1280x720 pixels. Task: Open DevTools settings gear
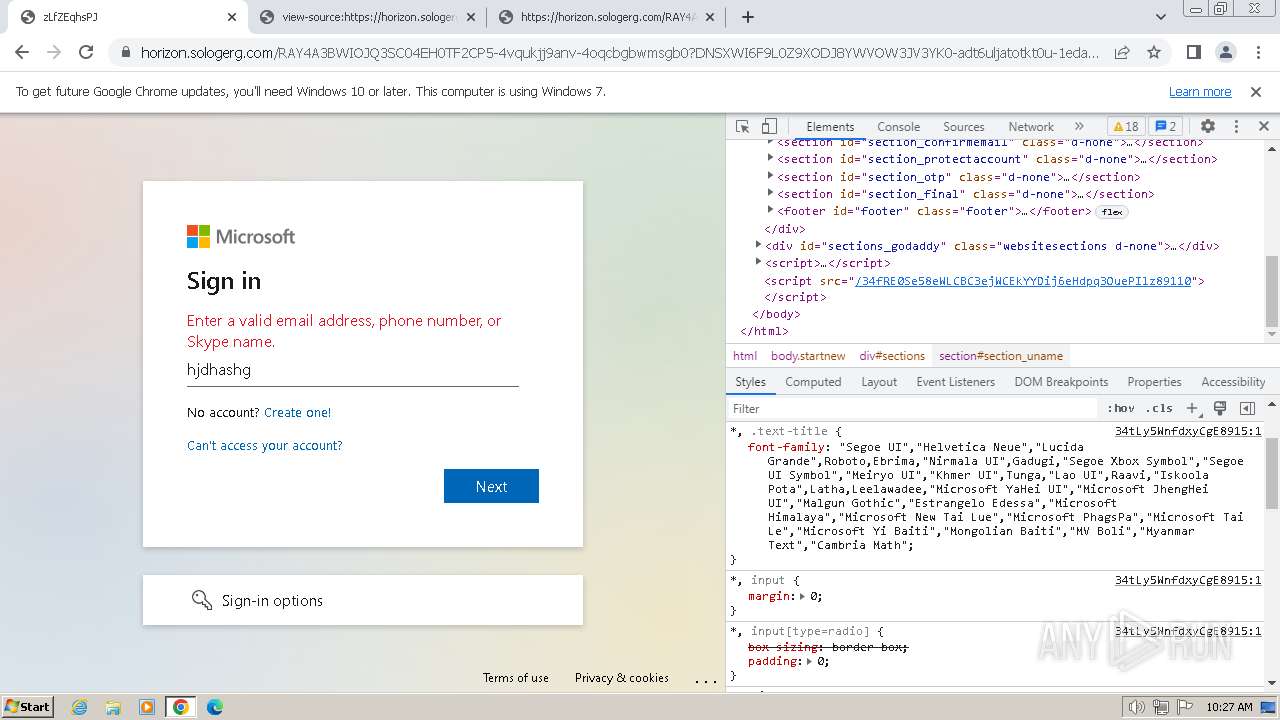(x=1208, y=127)
